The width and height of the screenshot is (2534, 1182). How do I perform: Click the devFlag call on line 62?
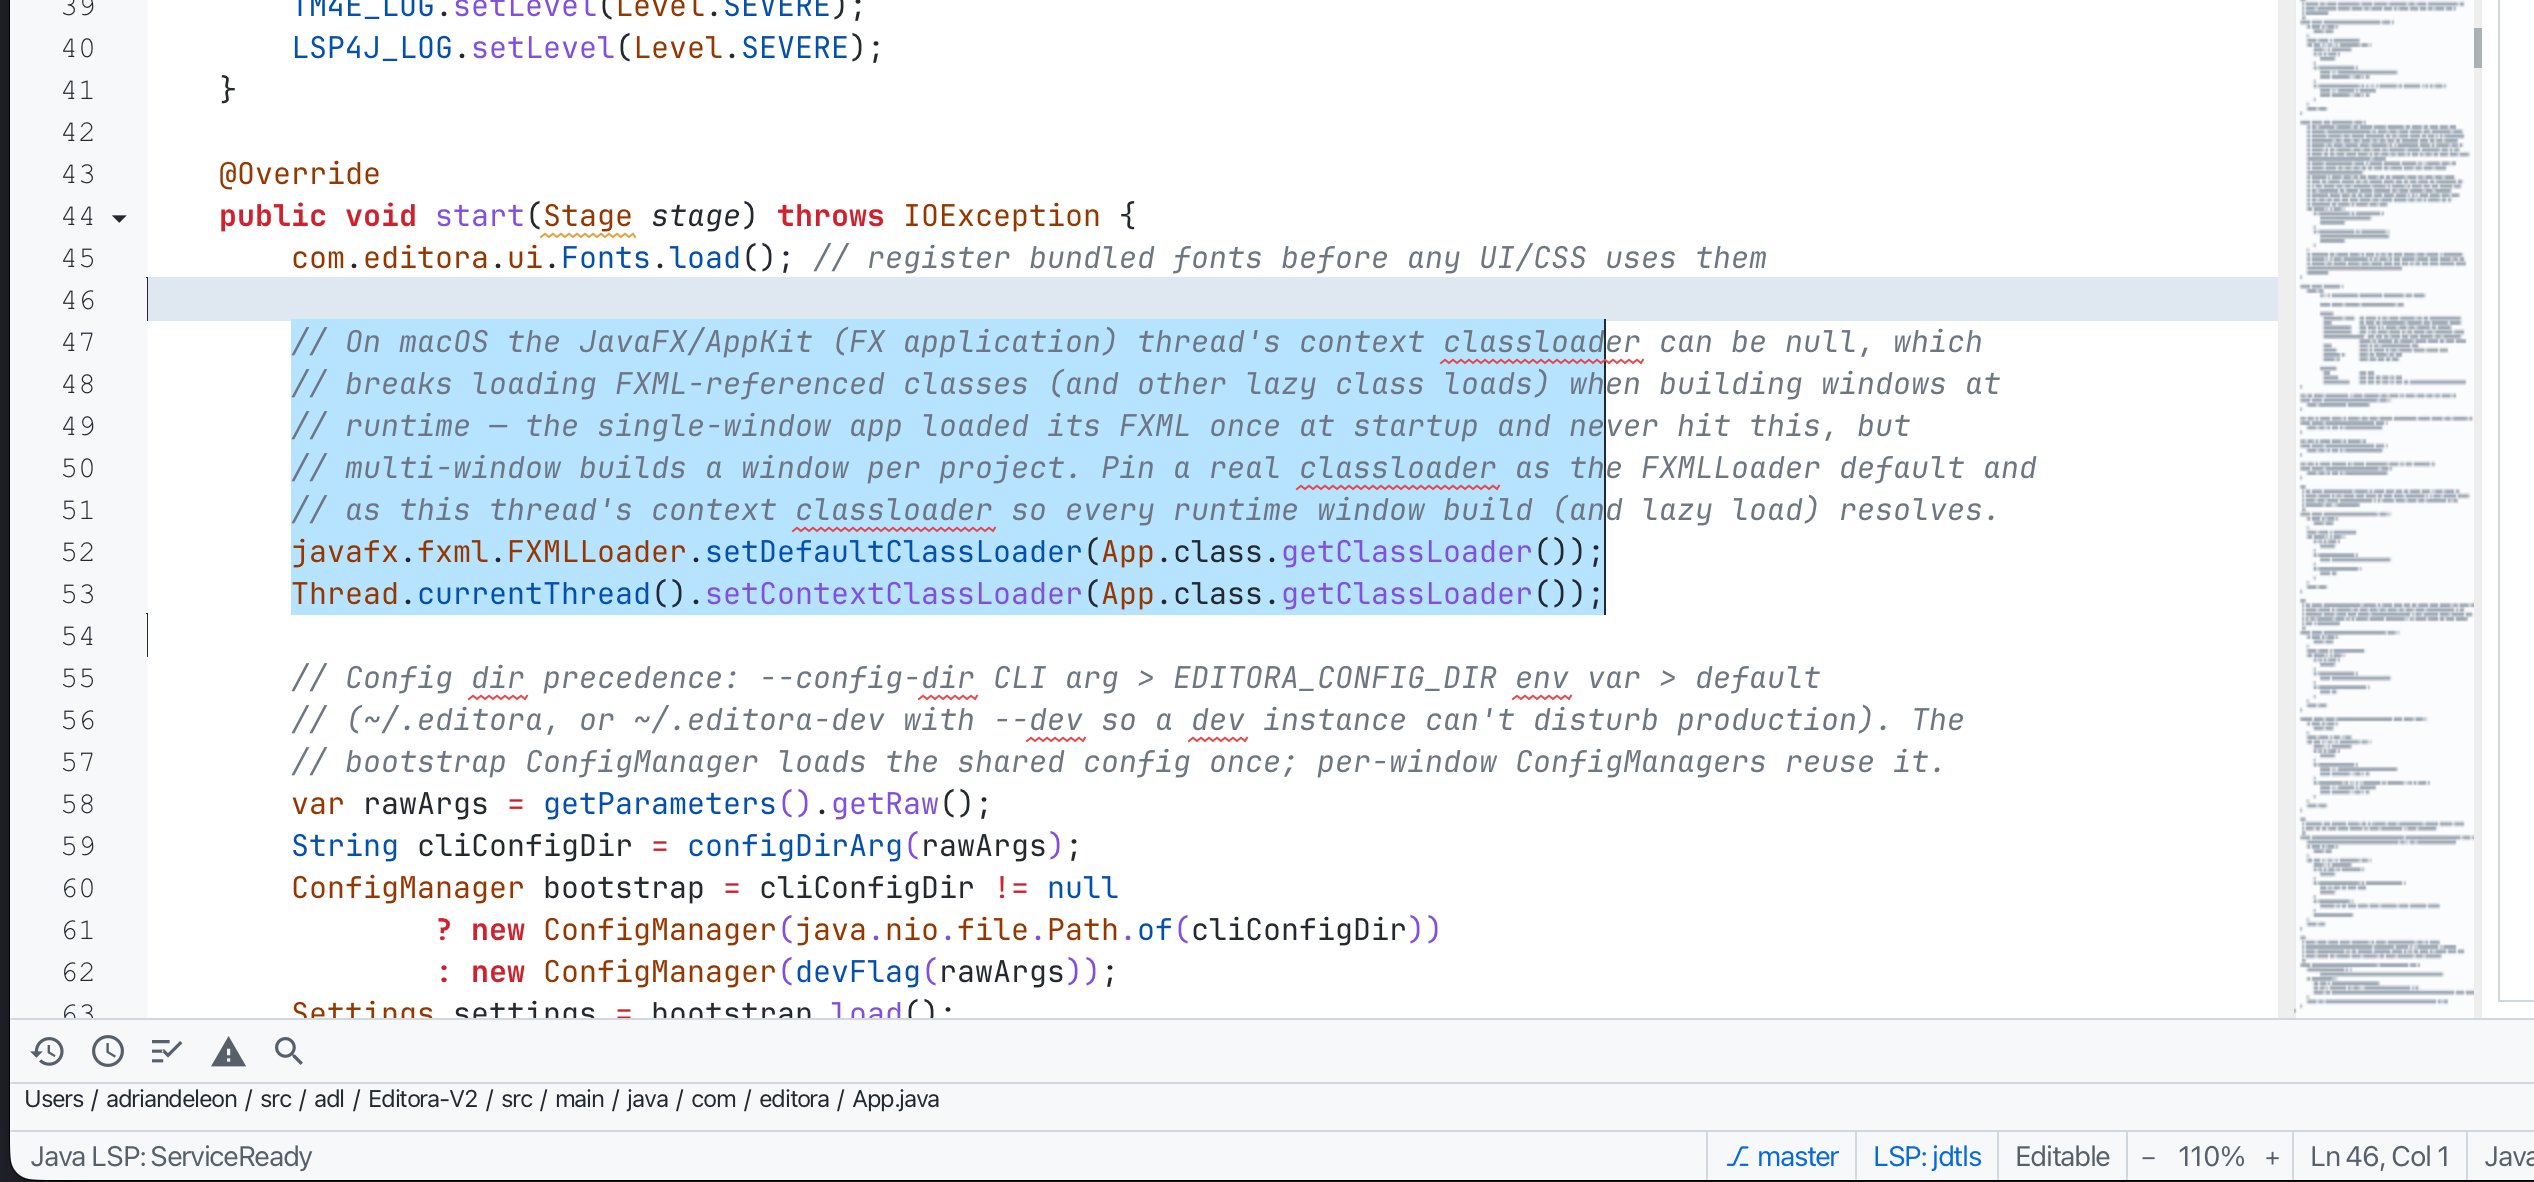[857, 972]
